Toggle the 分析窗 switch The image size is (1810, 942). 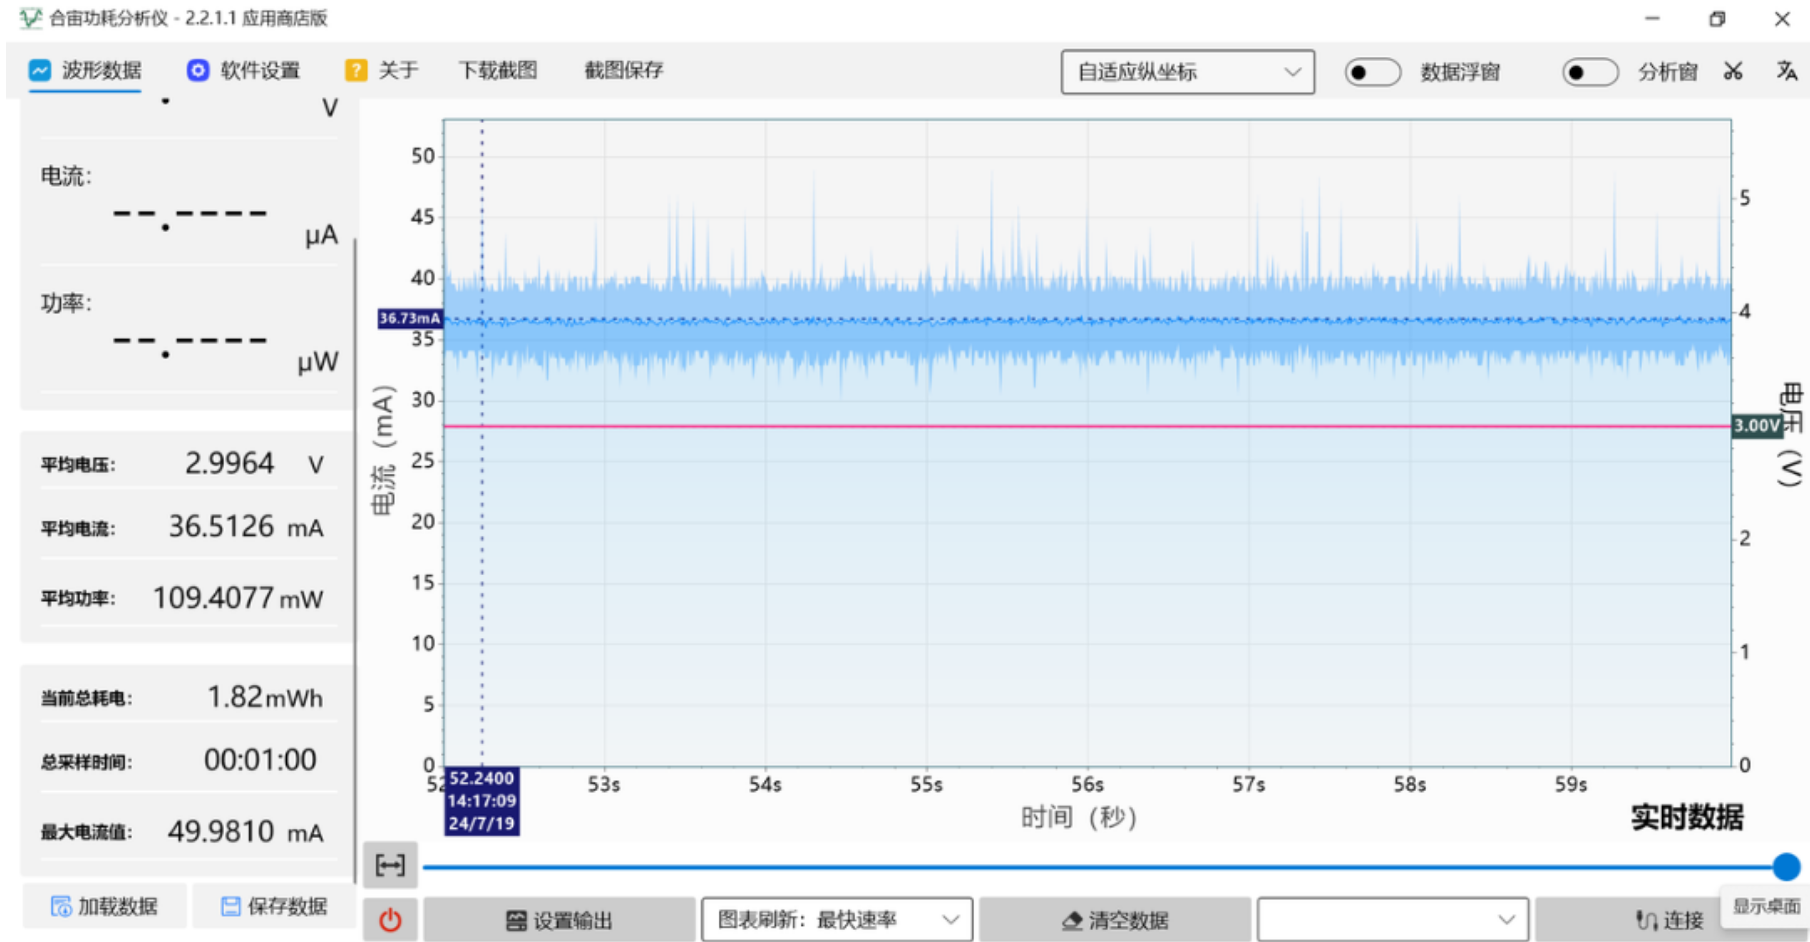1589,72
